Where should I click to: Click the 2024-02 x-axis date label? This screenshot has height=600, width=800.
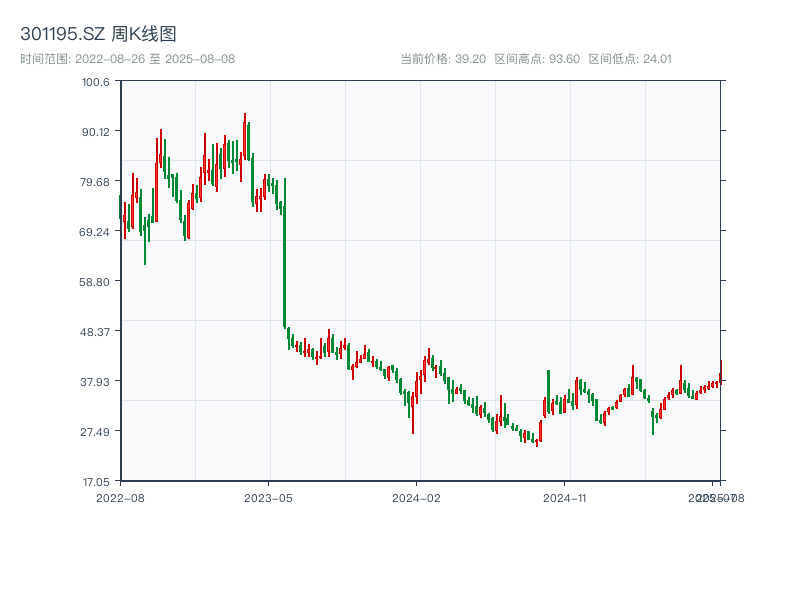pyautogui.click(x=416, y=497)
